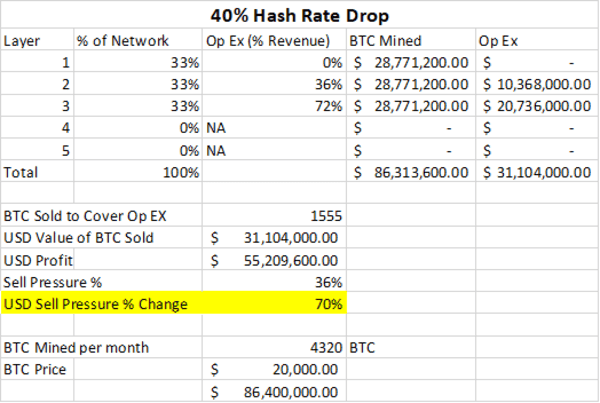The image size is (600, 403).
Task: Select the 36% Sell Pressure value
Action: (274, 282)
